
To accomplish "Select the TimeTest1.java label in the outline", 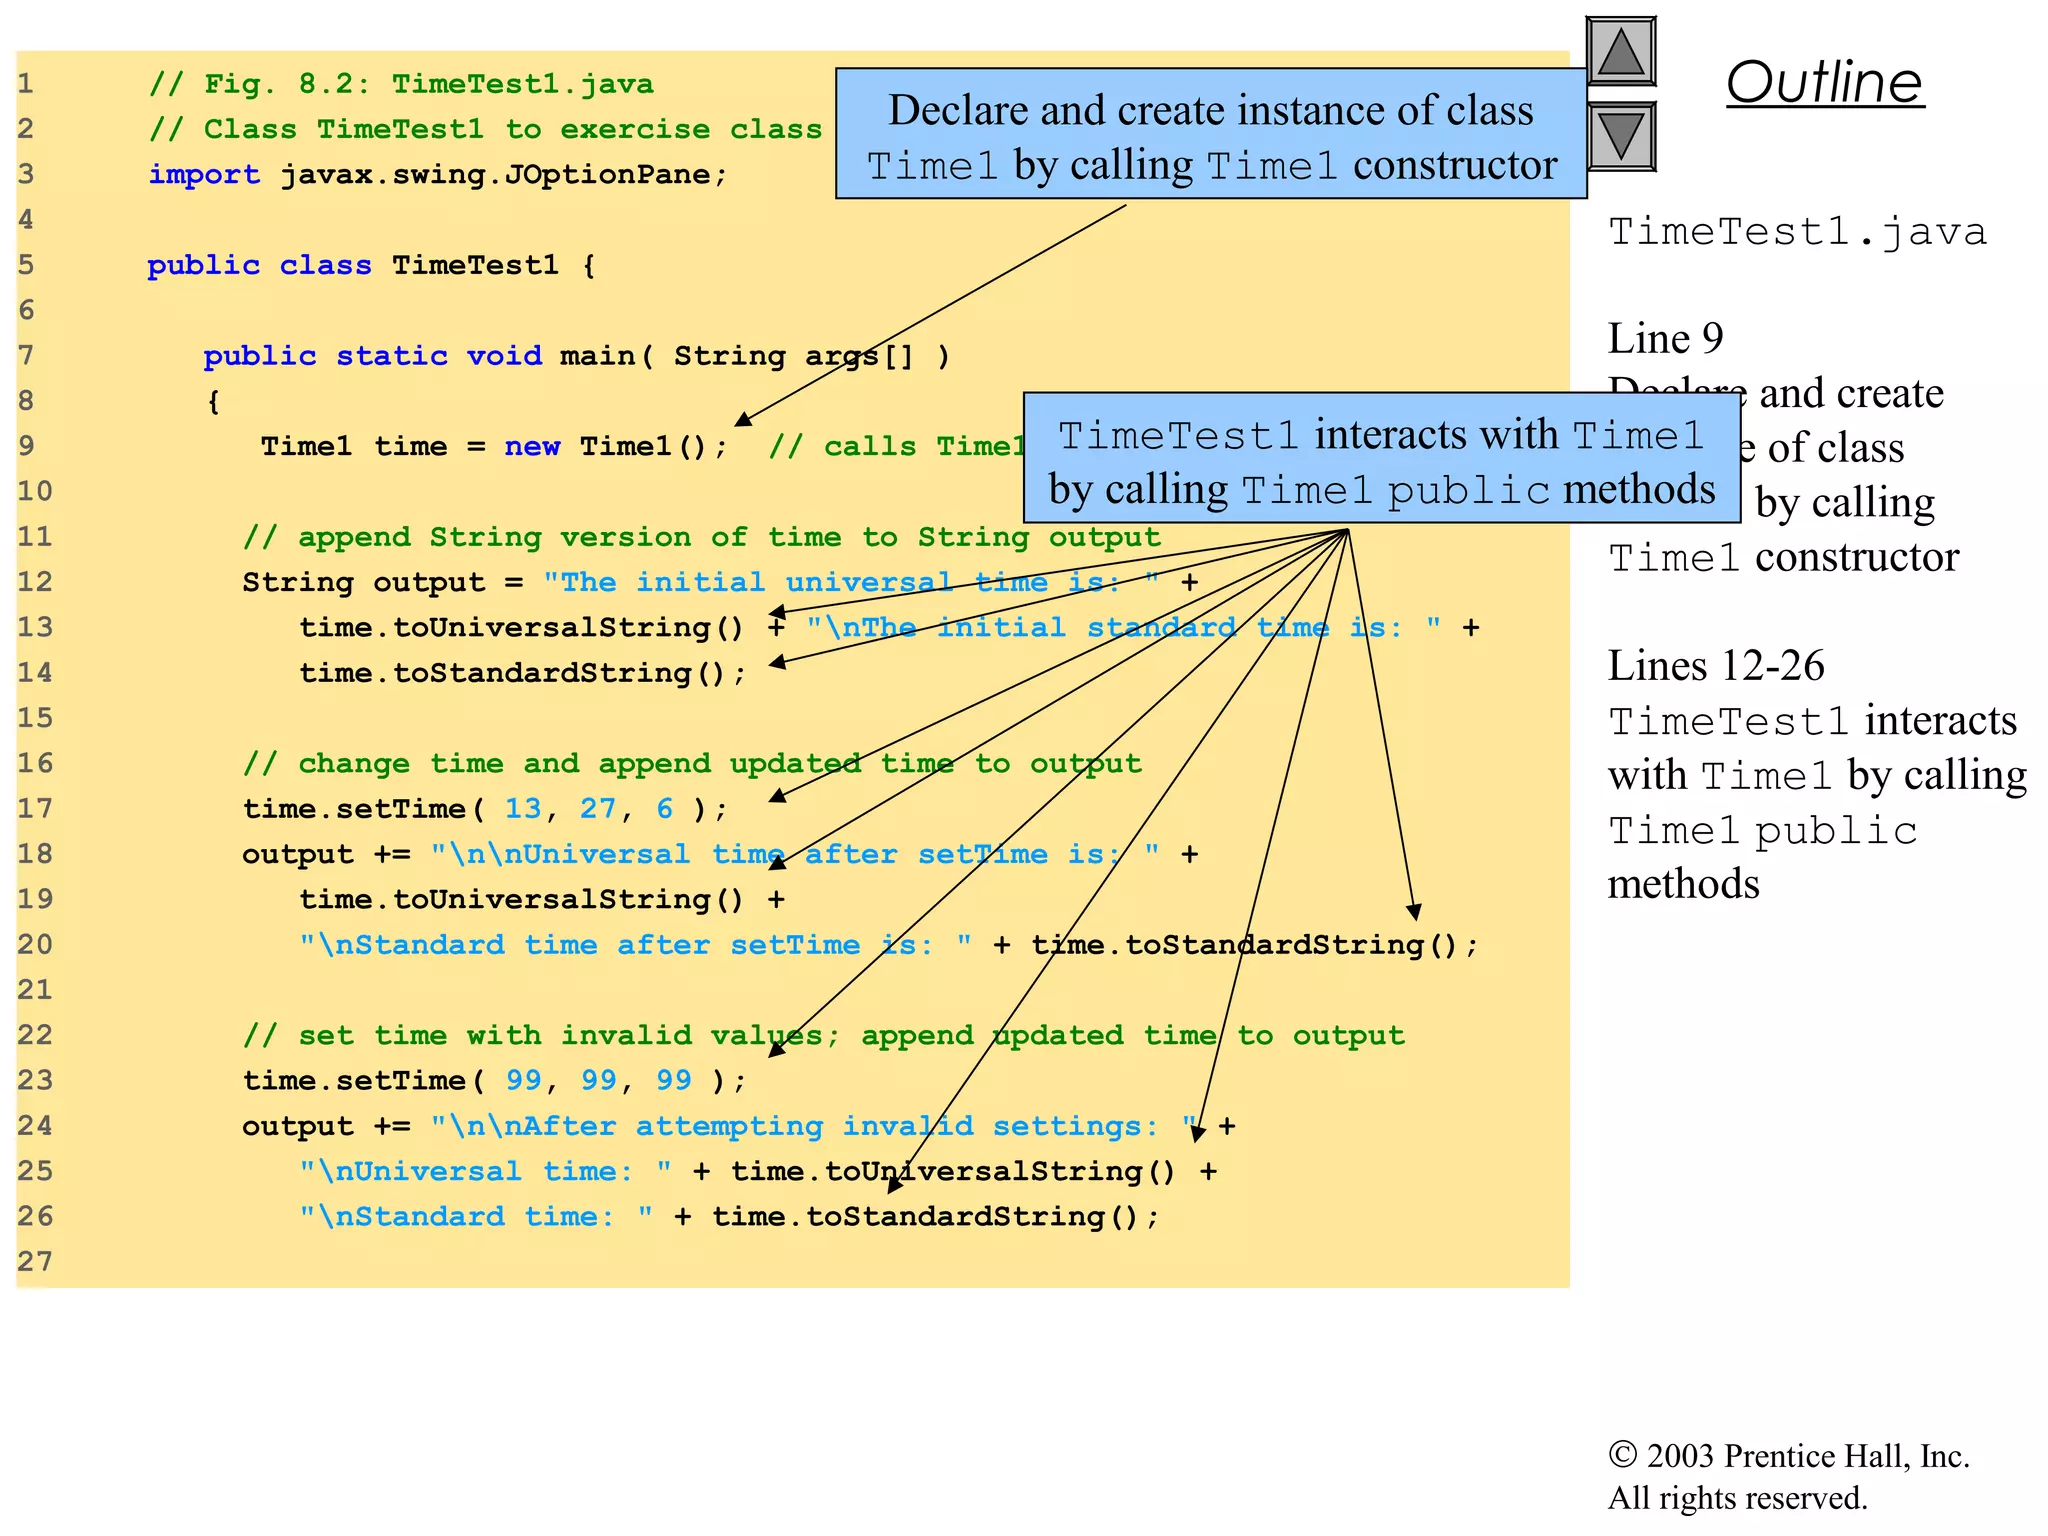I will click(x=1797, y=232).
